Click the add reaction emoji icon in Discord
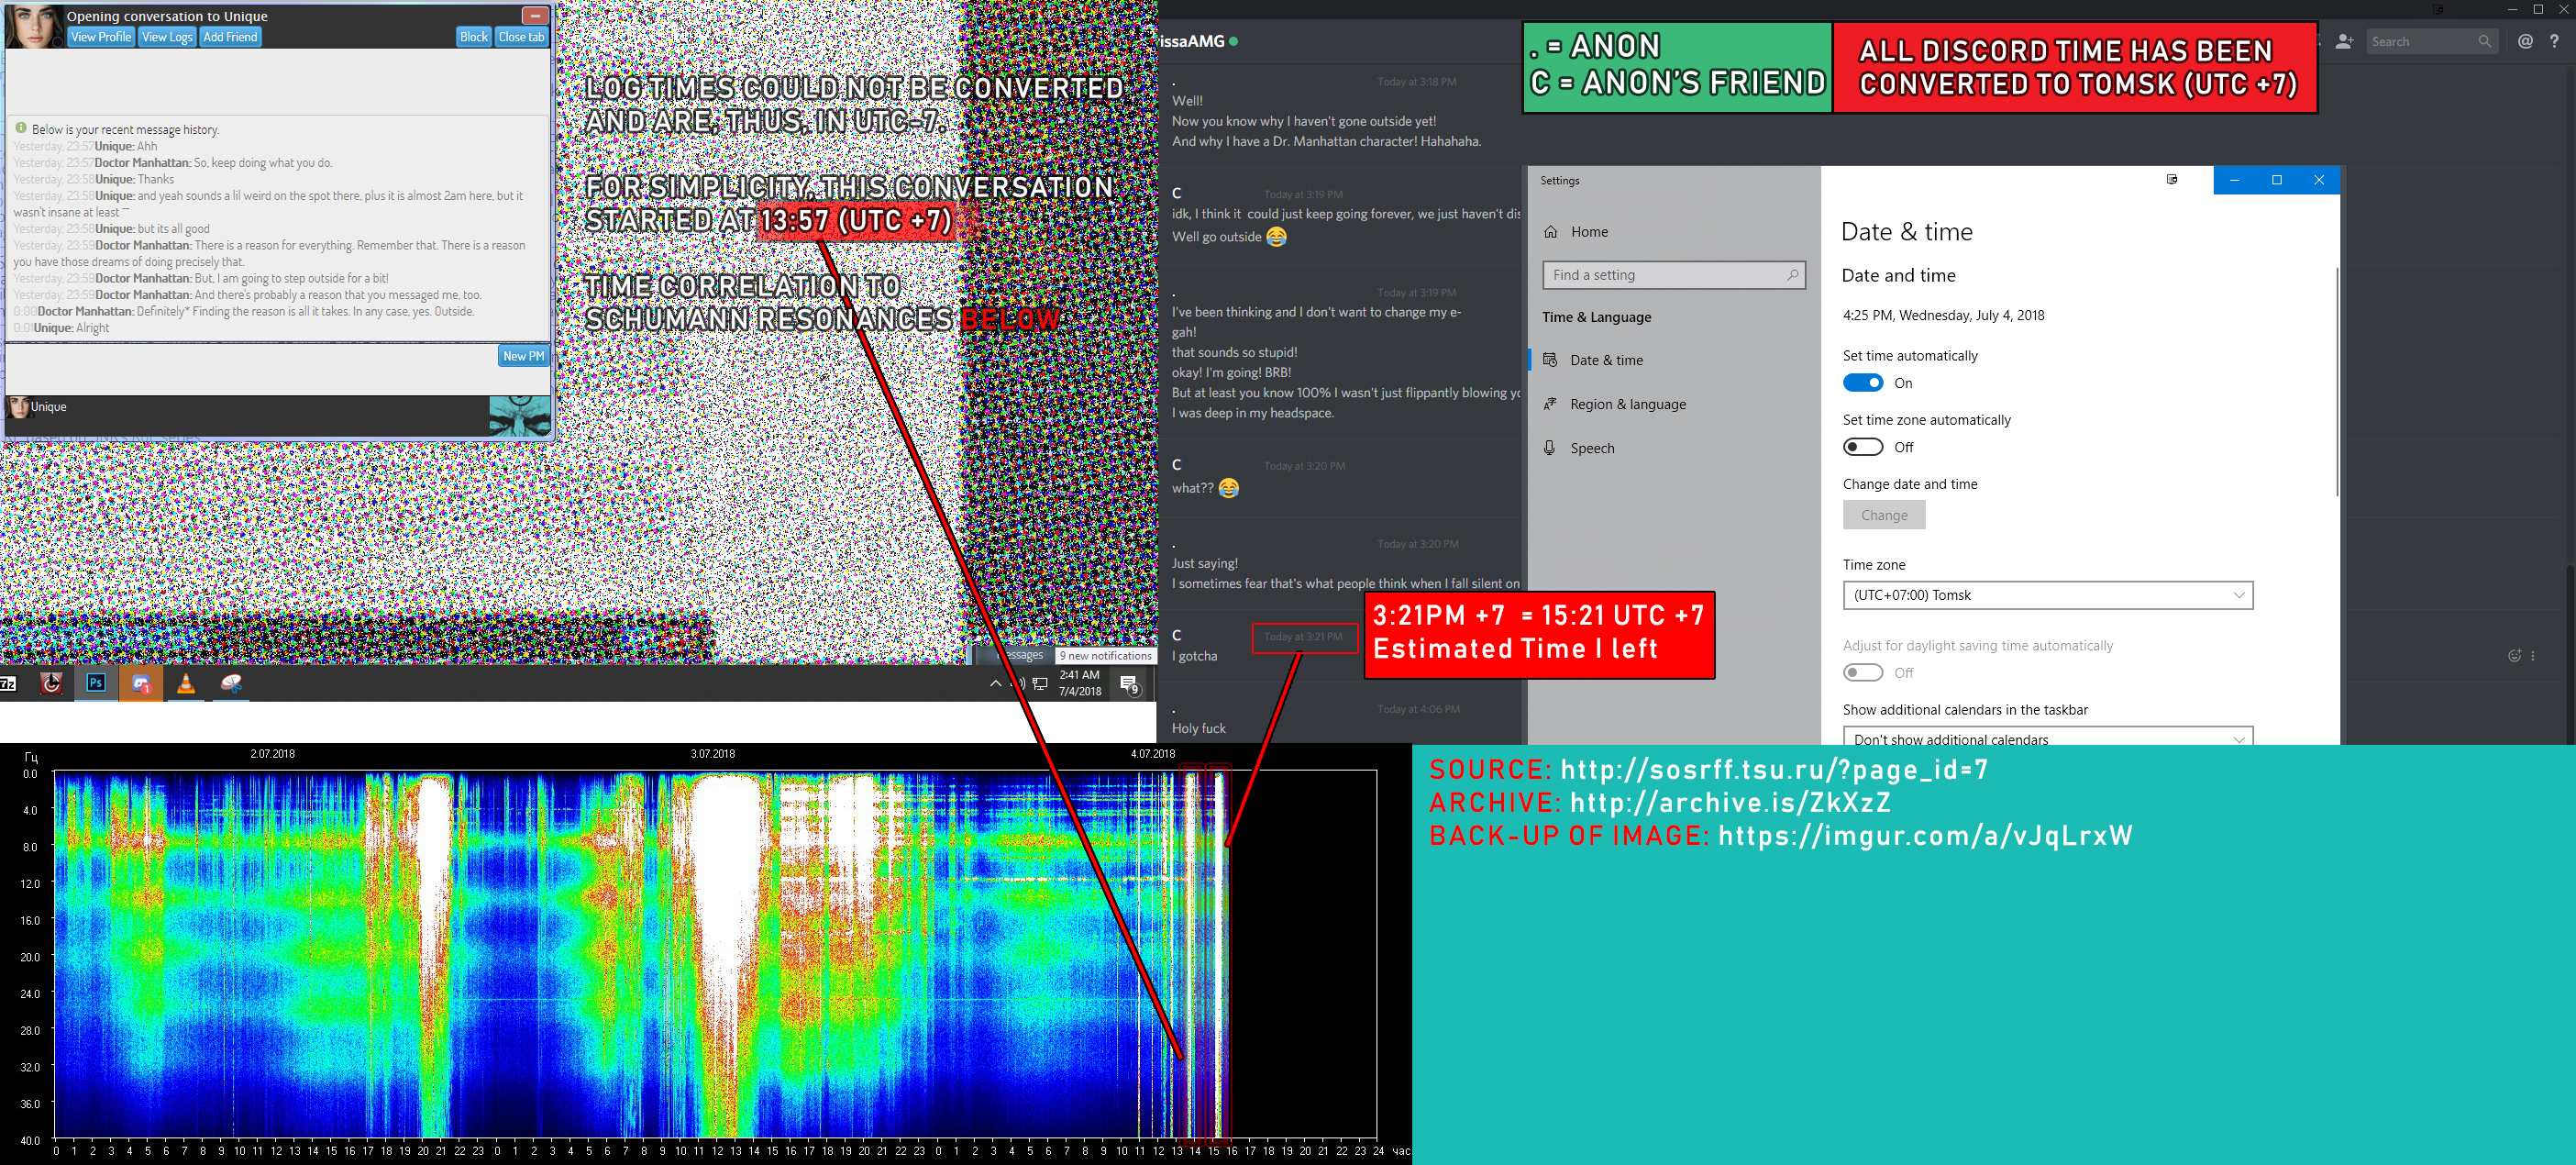The width and height of the screenshot is (2576, 1165). (x=2514, y=656)
